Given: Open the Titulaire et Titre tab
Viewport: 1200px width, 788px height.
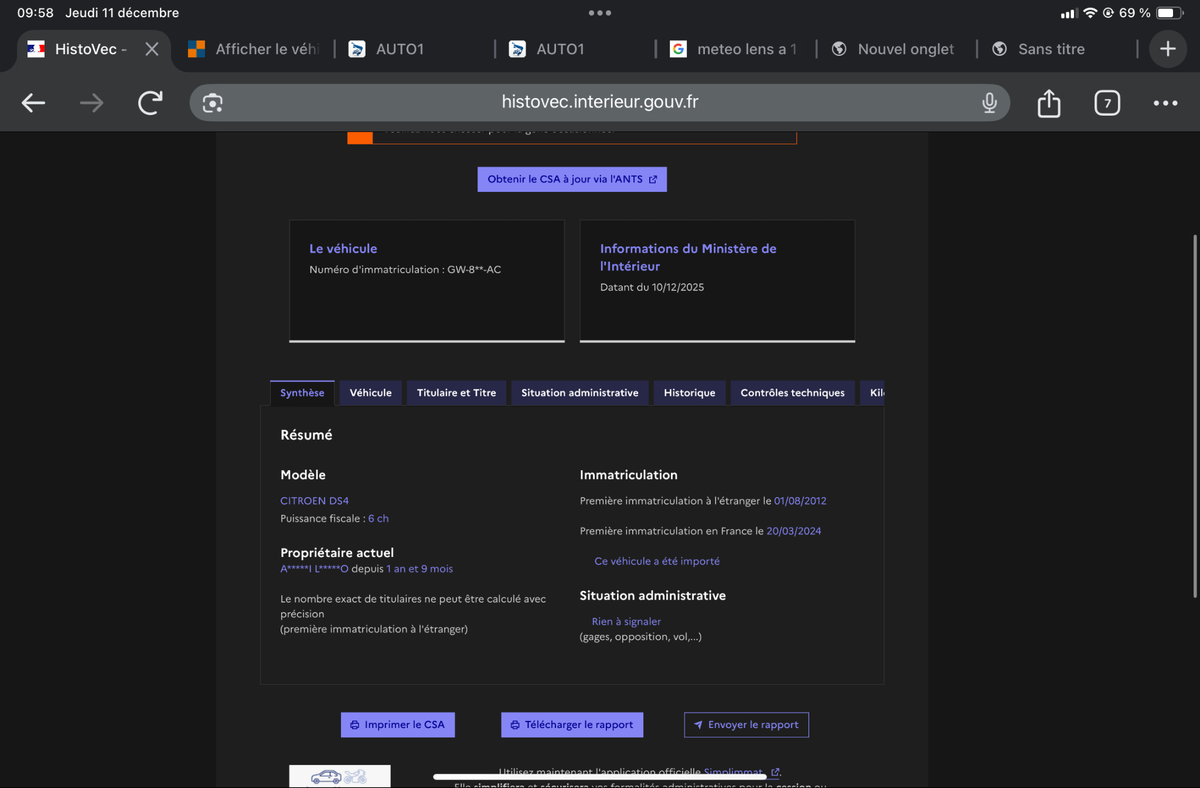Looking at the screenshot, I should (456, 393).
